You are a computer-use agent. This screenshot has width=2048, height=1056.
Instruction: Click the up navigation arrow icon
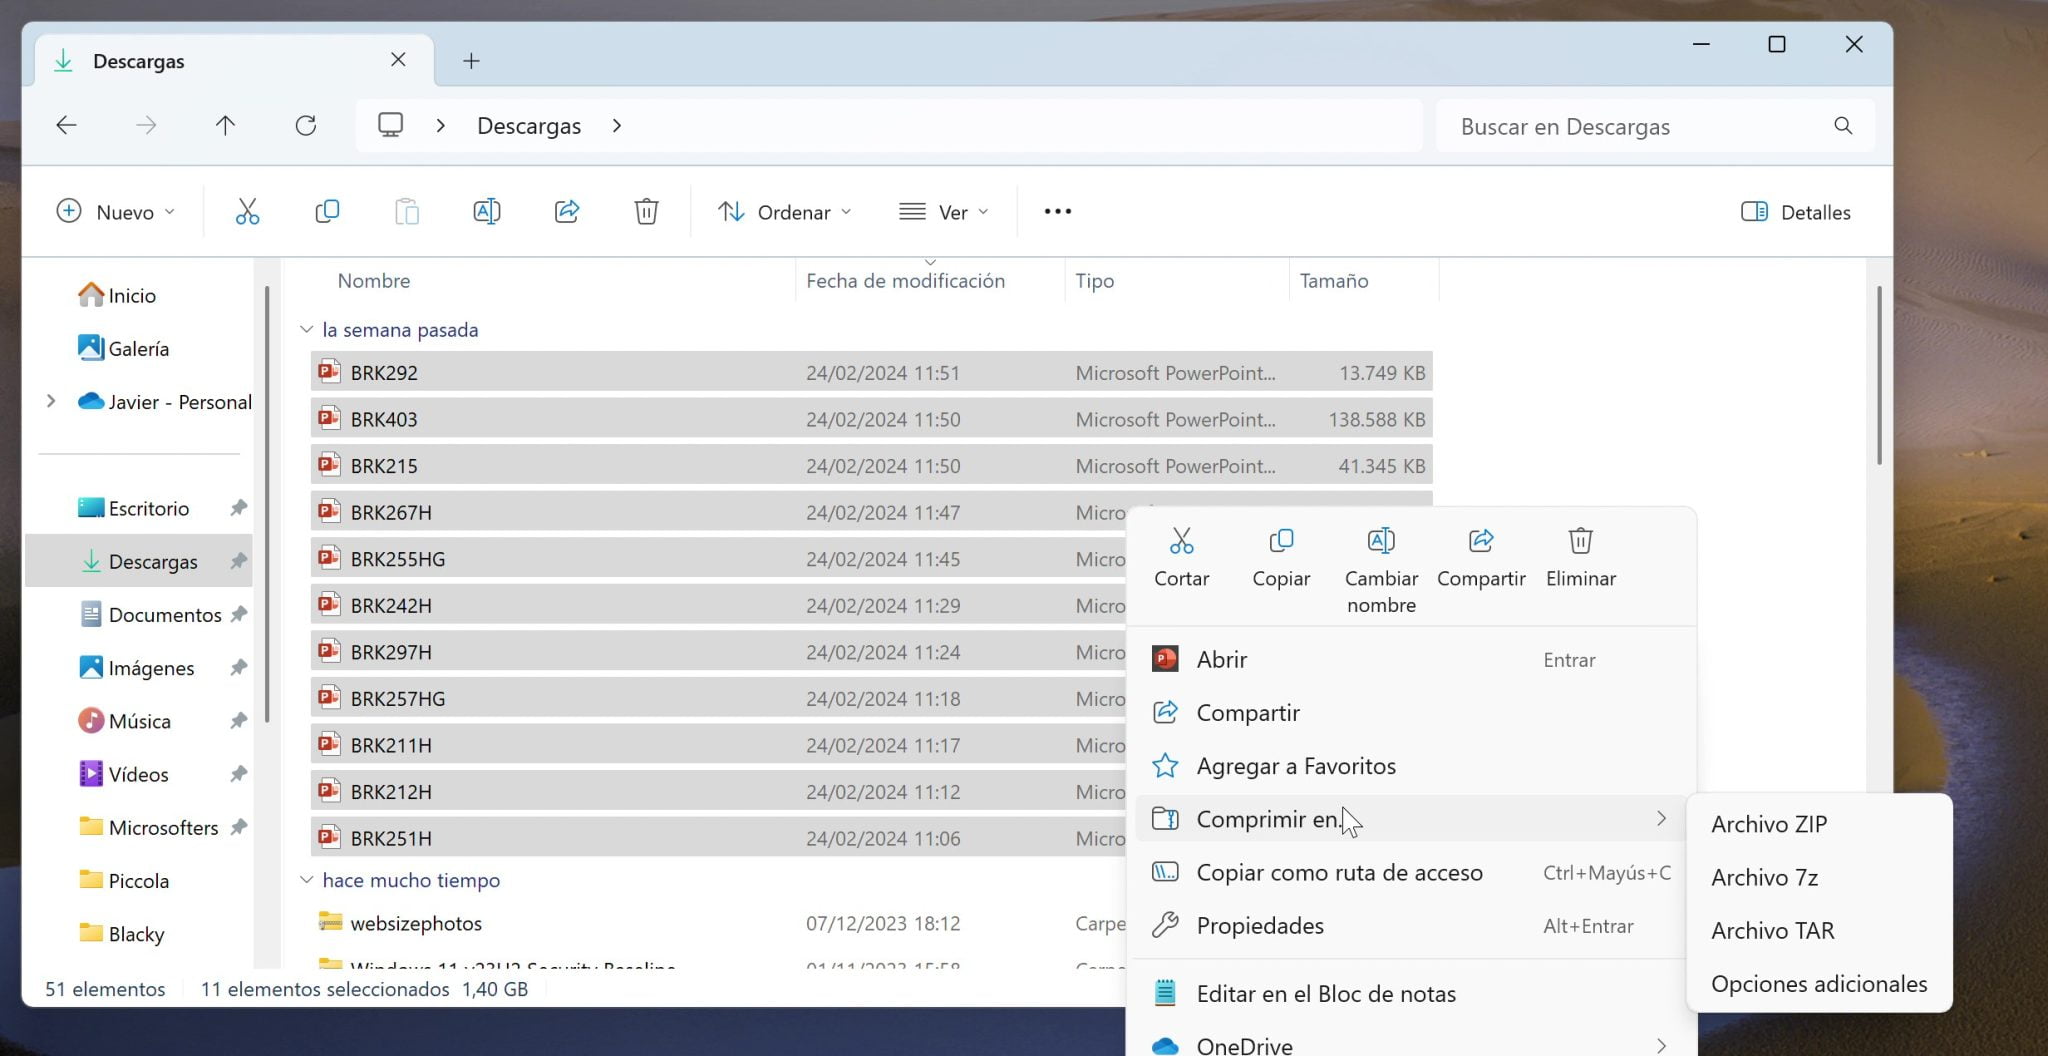tap(226, 125)
